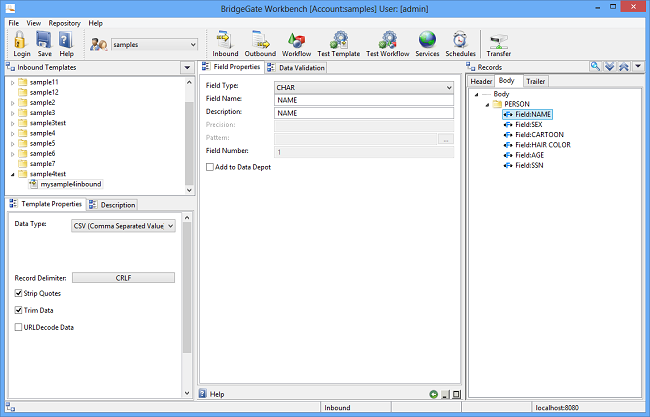
Task: Expand the sample11 folder
Action: (12, 82)
